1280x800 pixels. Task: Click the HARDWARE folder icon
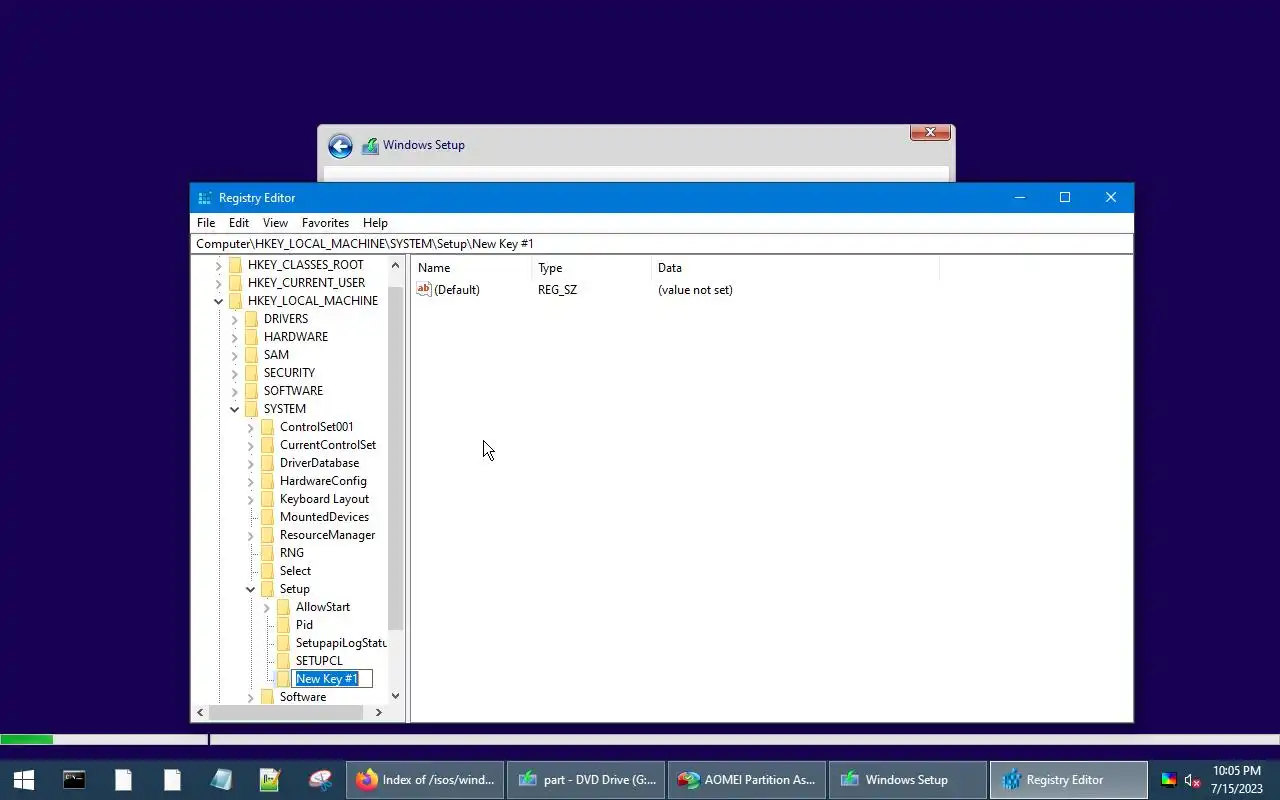point(252,337)
